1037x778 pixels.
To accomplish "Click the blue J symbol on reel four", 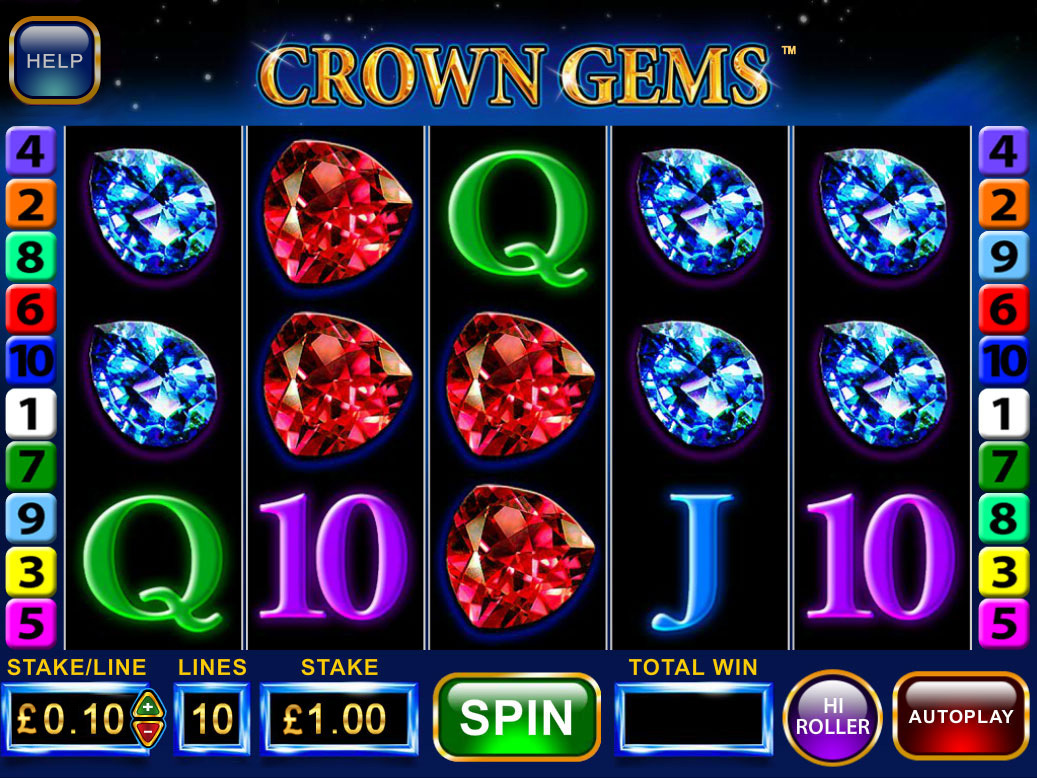I will 692,561.
